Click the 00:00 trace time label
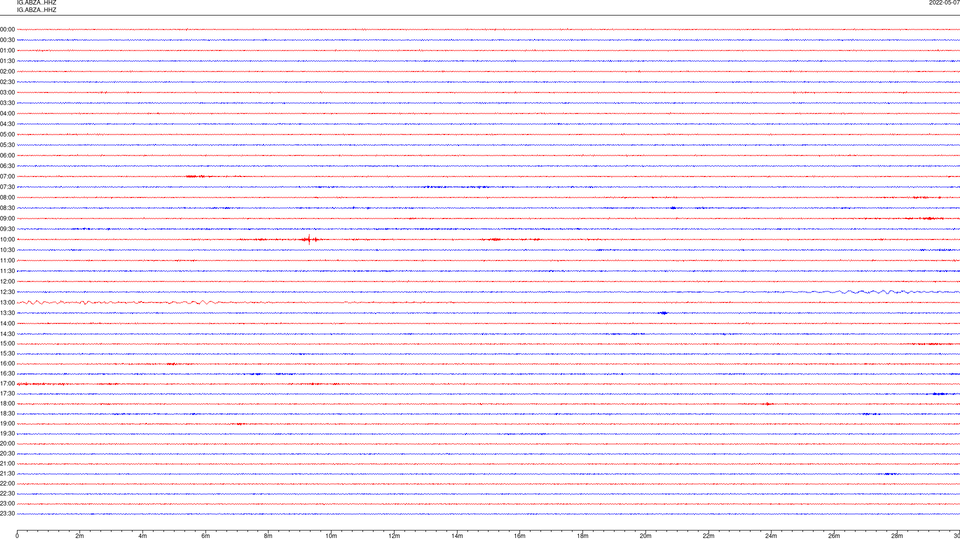Image resolution: width=960 pixels, height=540 pixels. [x=7, y=29]
